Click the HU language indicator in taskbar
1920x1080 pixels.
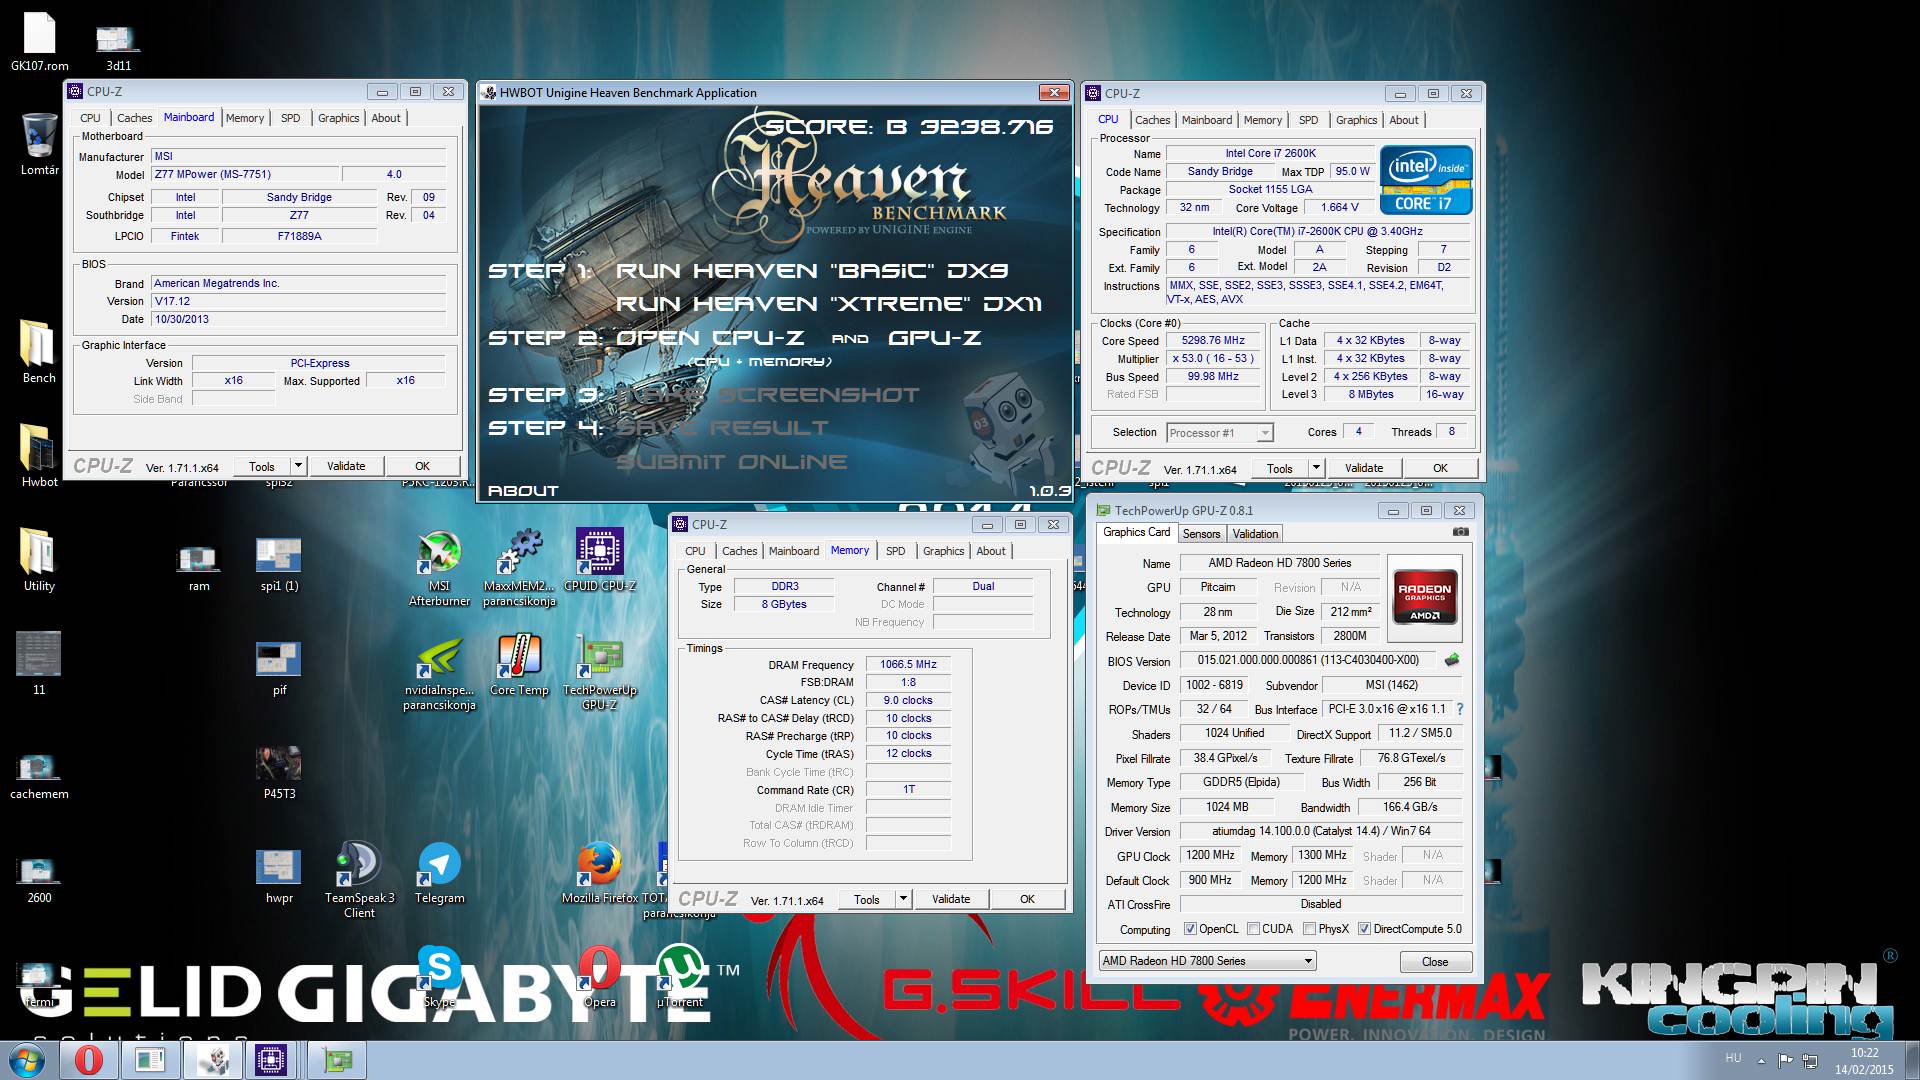pyautogui.click(x=1733, y=1058)
